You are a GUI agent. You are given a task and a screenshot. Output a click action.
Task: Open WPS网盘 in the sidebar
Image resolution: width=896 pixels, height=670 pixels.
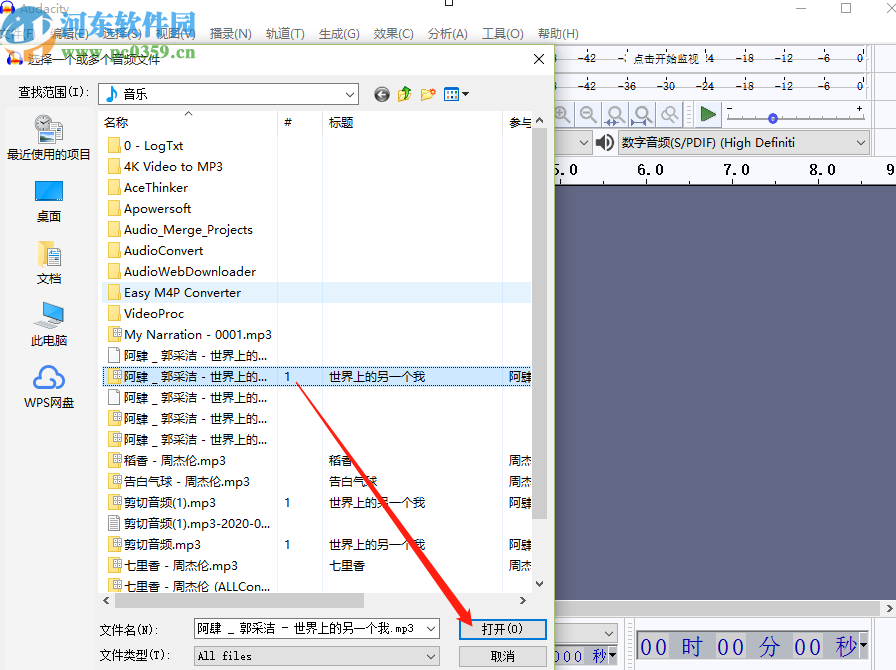tap(48, 385)
